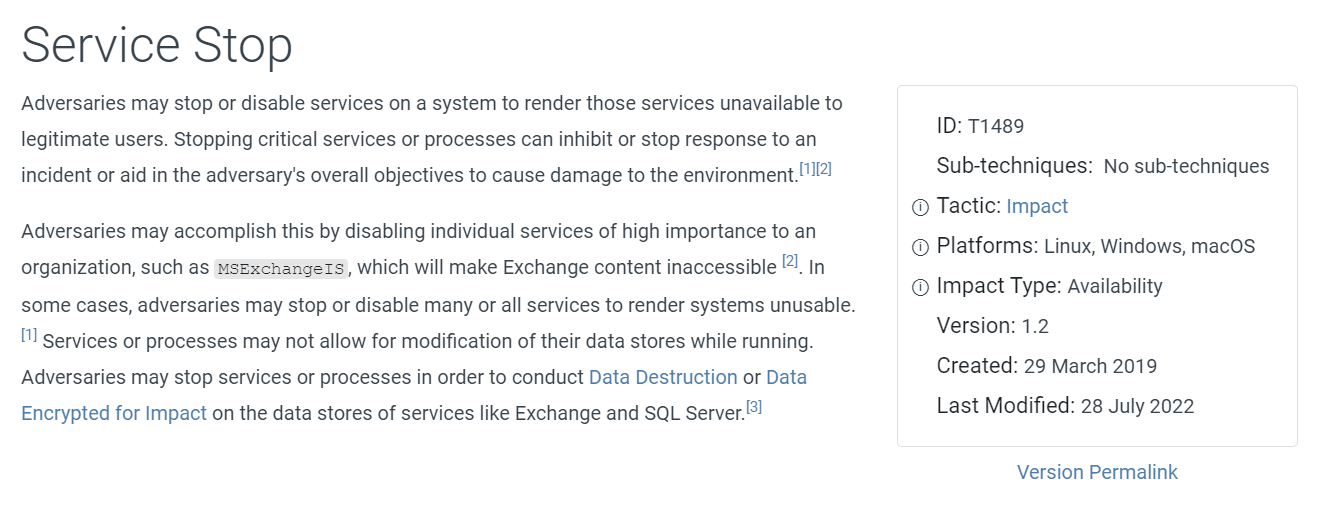This screenshot has width=1337, height=513.
Task: Click the Version 1.2 entry
Action: 992,326
